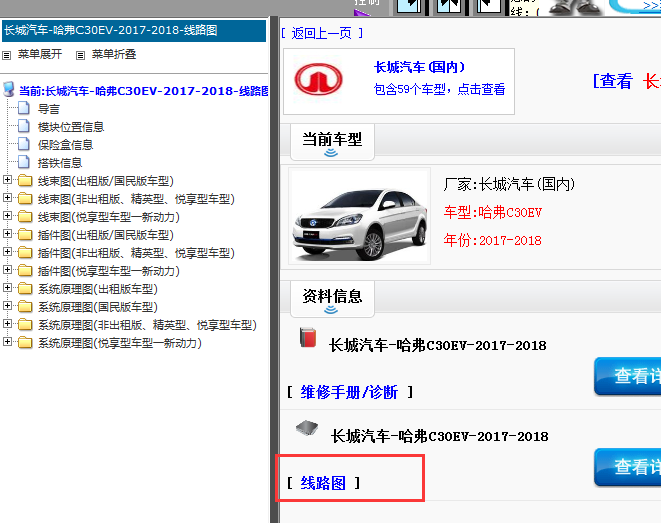The height and width of the screenshot is (523, 661).
Task: Click the white Haval C30EV car thumbnail
Action: coord(360,216)
